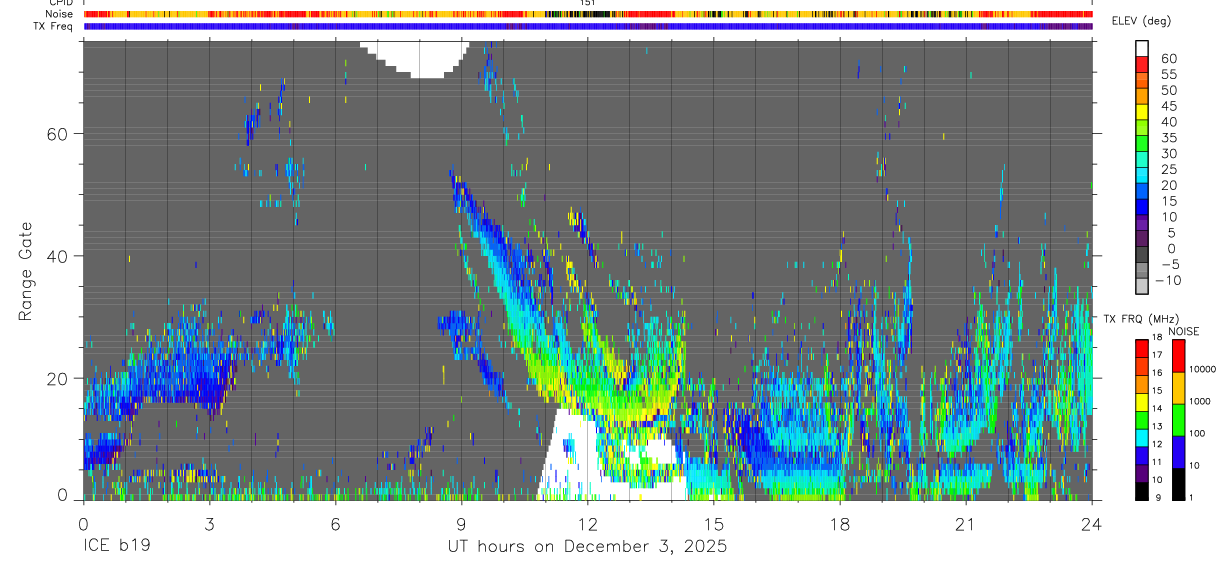This screenshot has height=567, width=1228.
Task: Click the multicolored Noise strip above the plot
Action: coord(588,14)
